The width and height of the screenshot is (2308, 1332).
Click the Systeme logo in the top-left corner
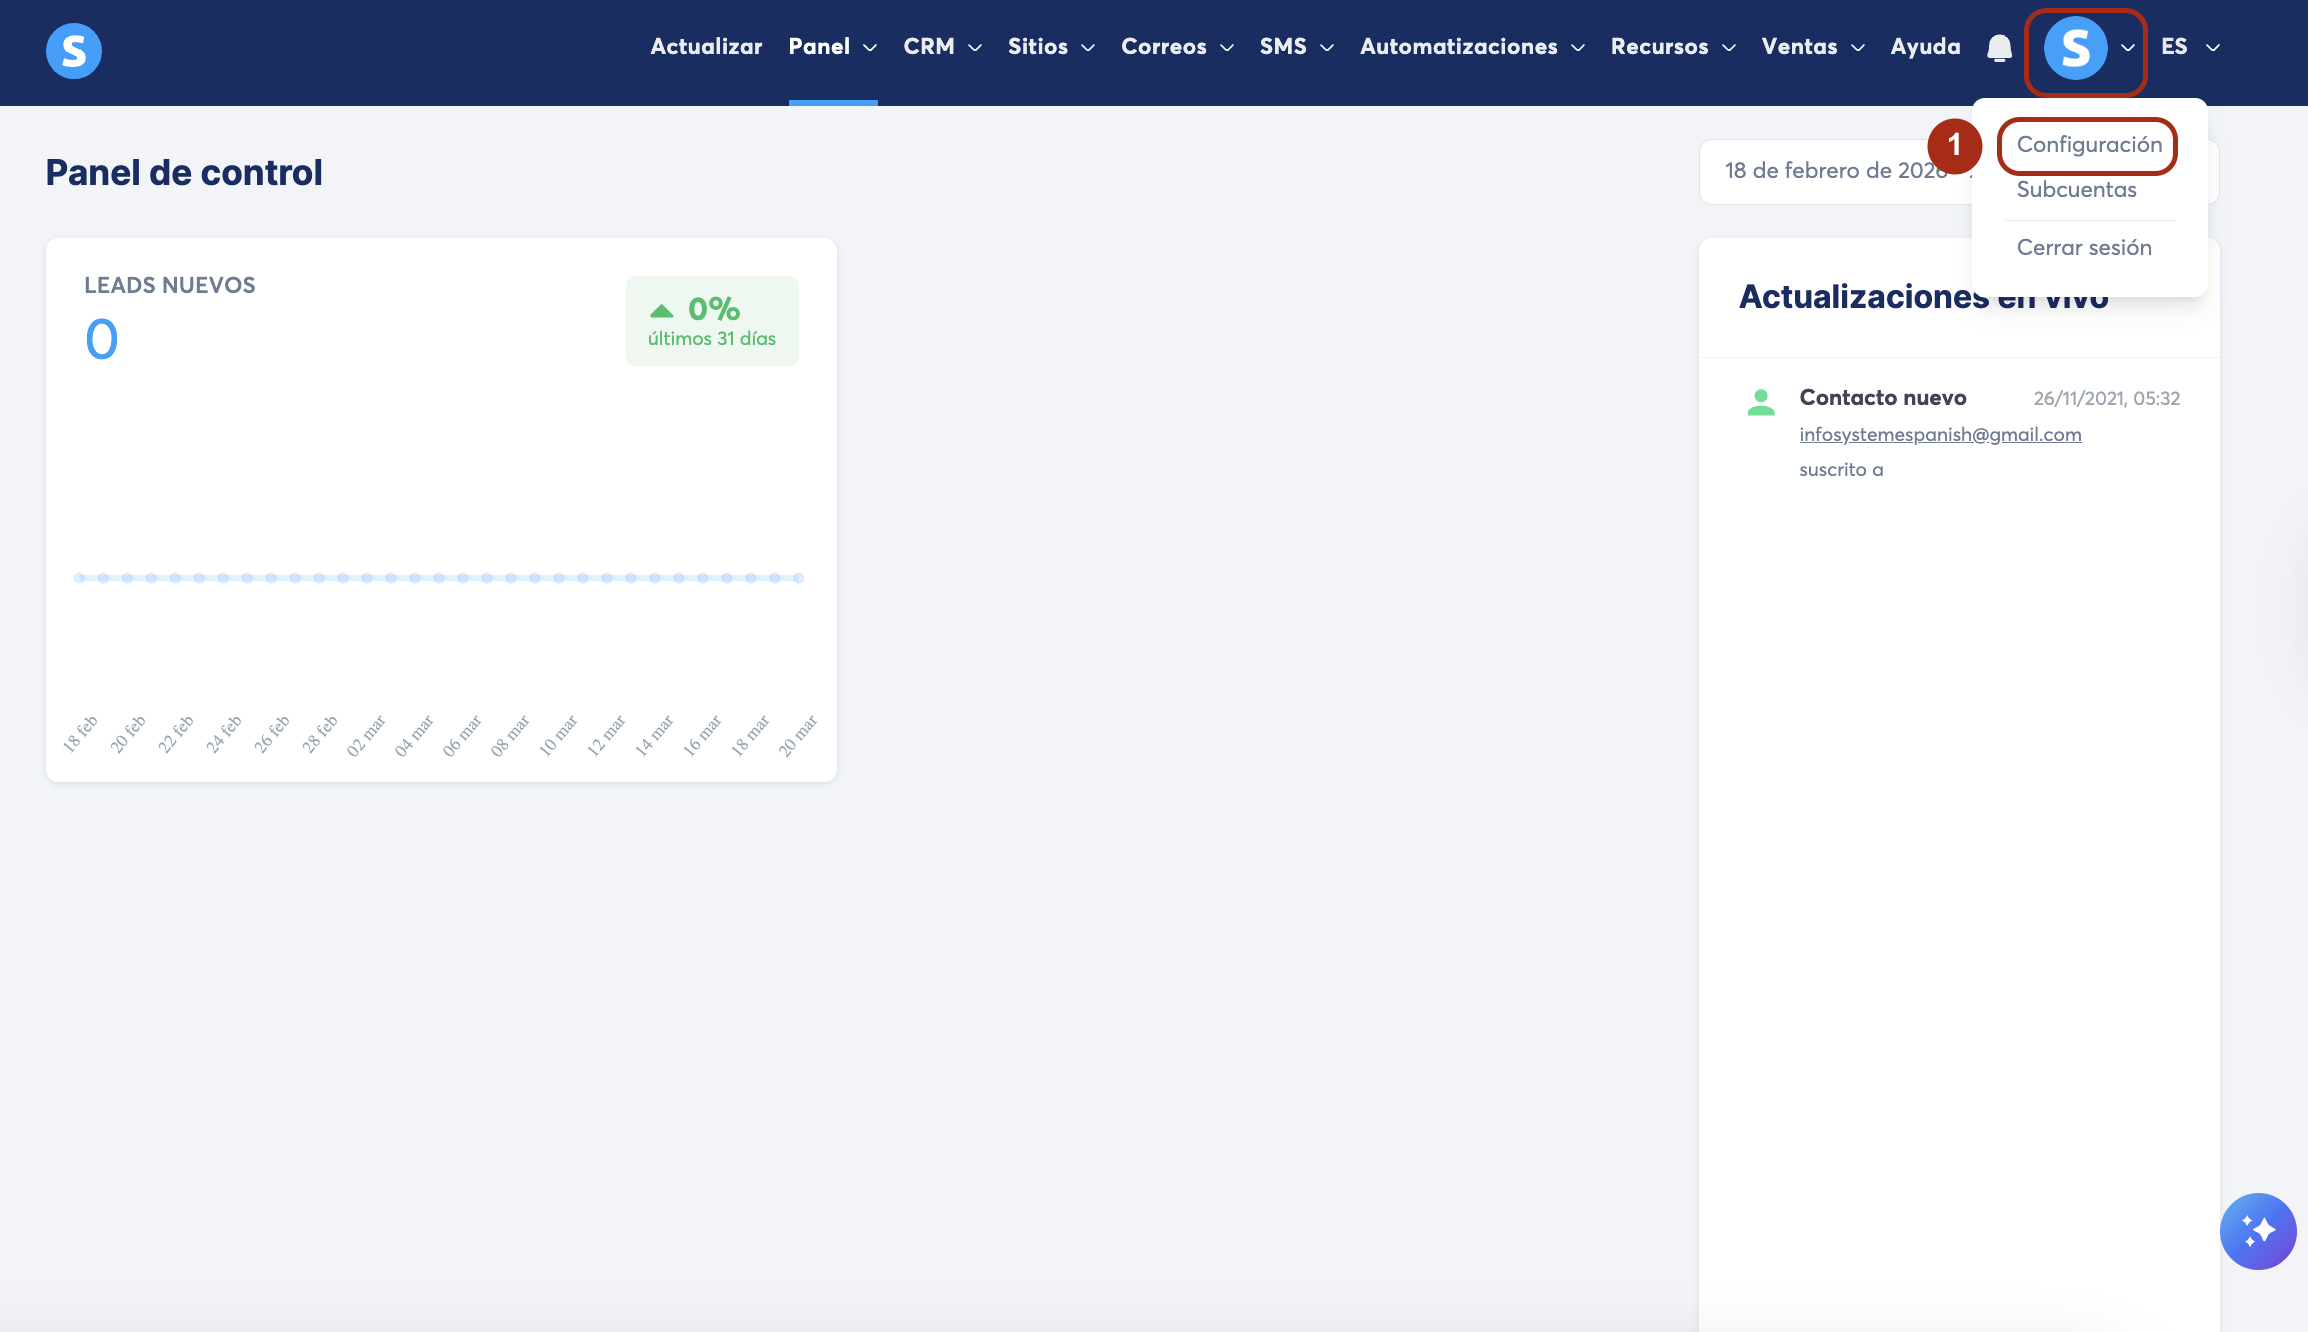tap(74, 50)
